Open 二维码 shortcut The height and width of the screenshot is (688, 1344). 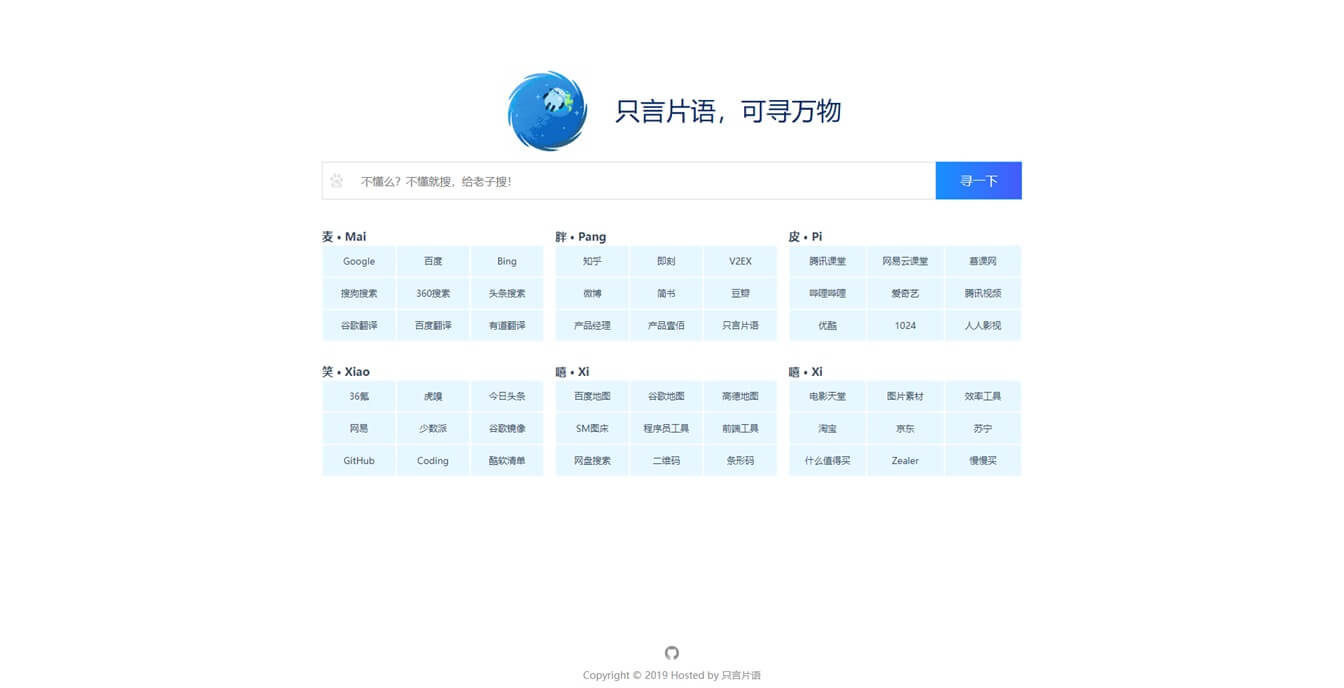pyautogui.click(x=666, y=460)
